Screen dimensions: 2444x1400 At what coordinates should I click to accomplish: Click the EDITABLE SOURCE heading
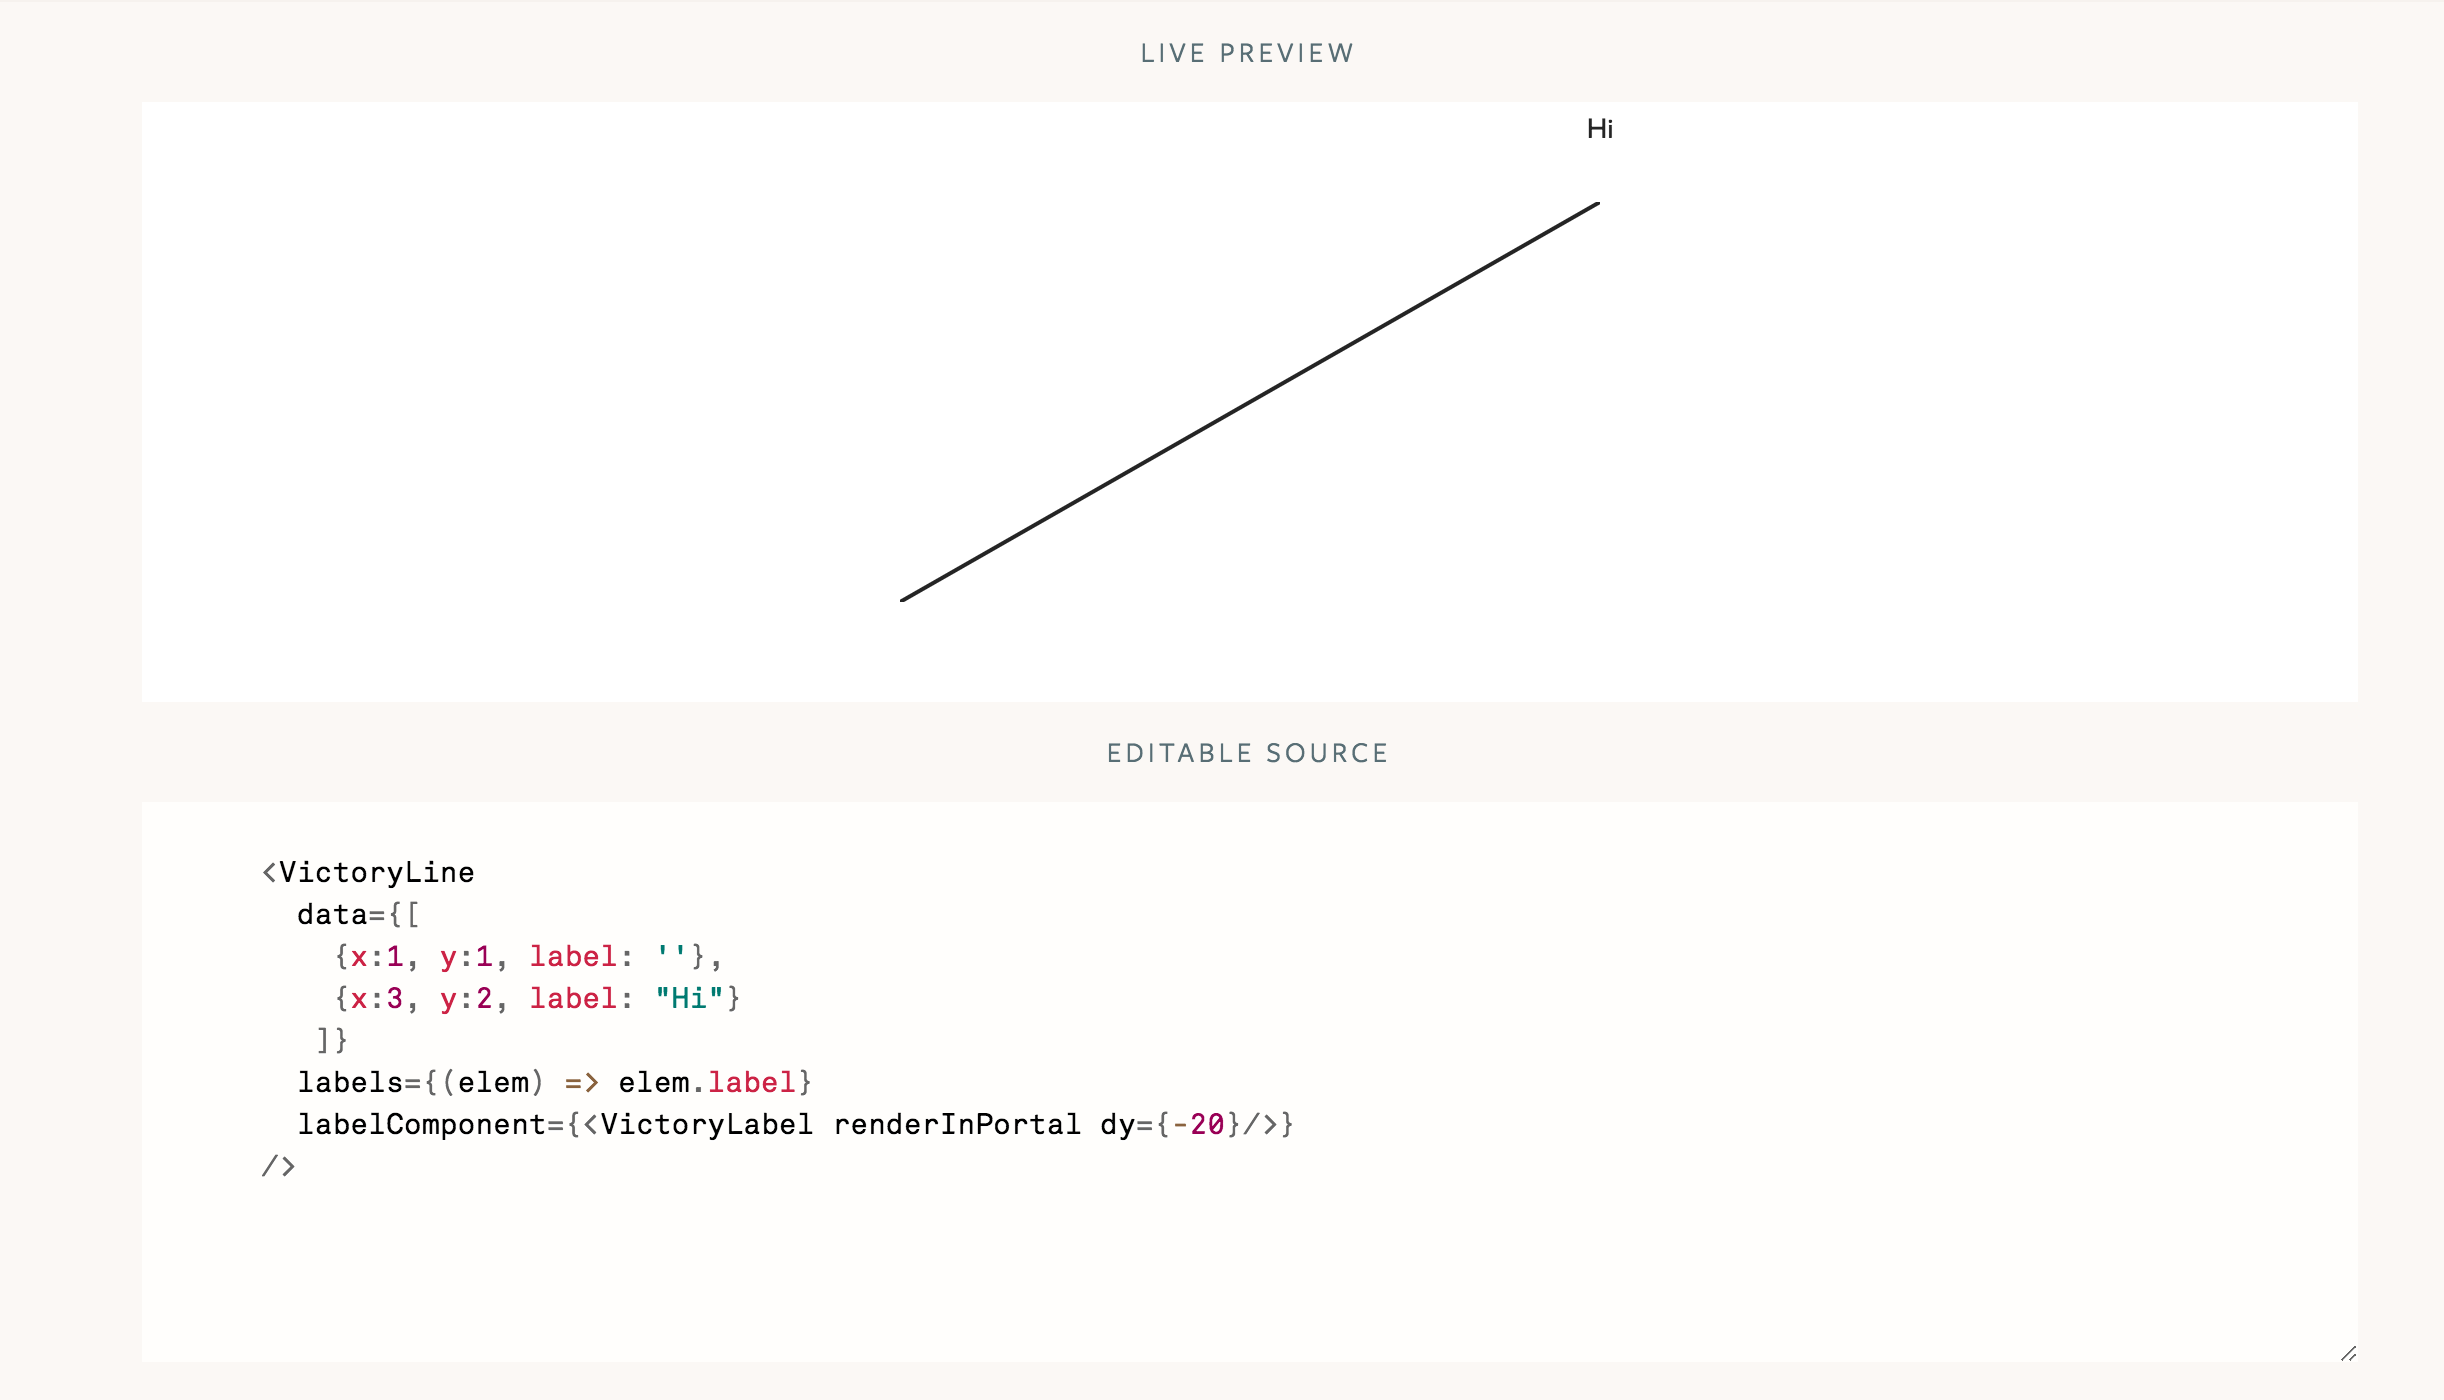tap(1246, 752)
